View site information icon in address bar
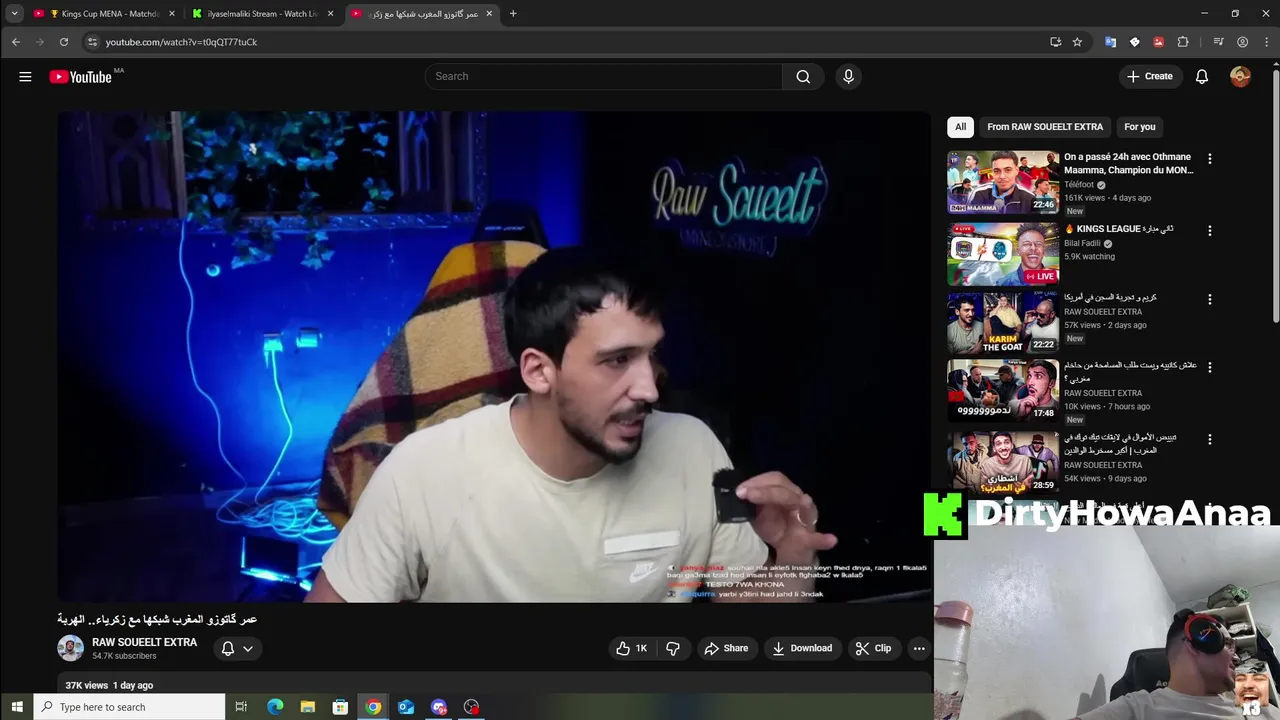Screen dimensions: 1280x720 point(92,42)
